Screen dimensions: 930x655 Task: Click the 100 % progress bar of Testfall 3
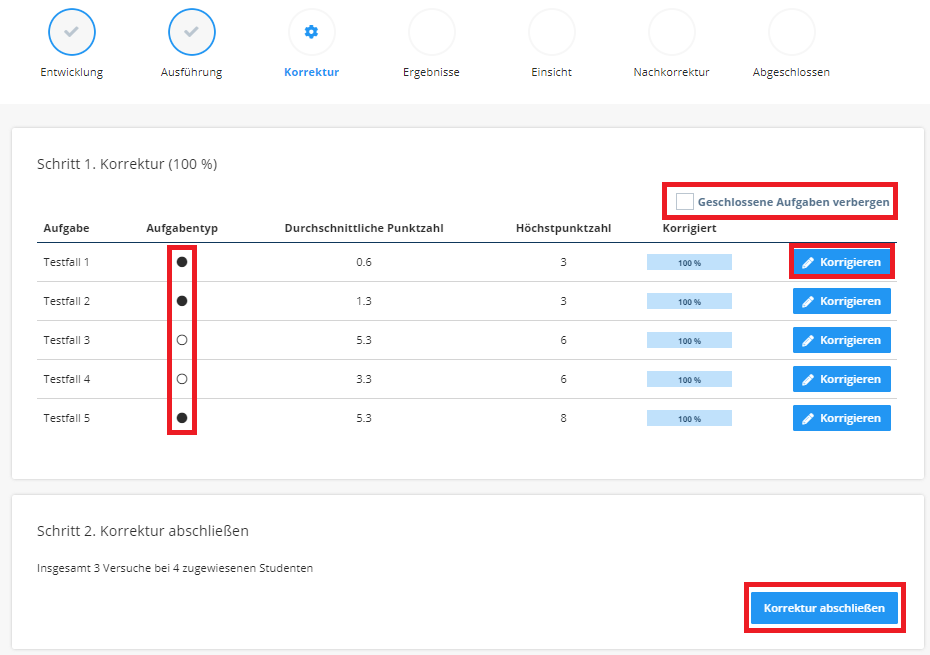point(689,341)
